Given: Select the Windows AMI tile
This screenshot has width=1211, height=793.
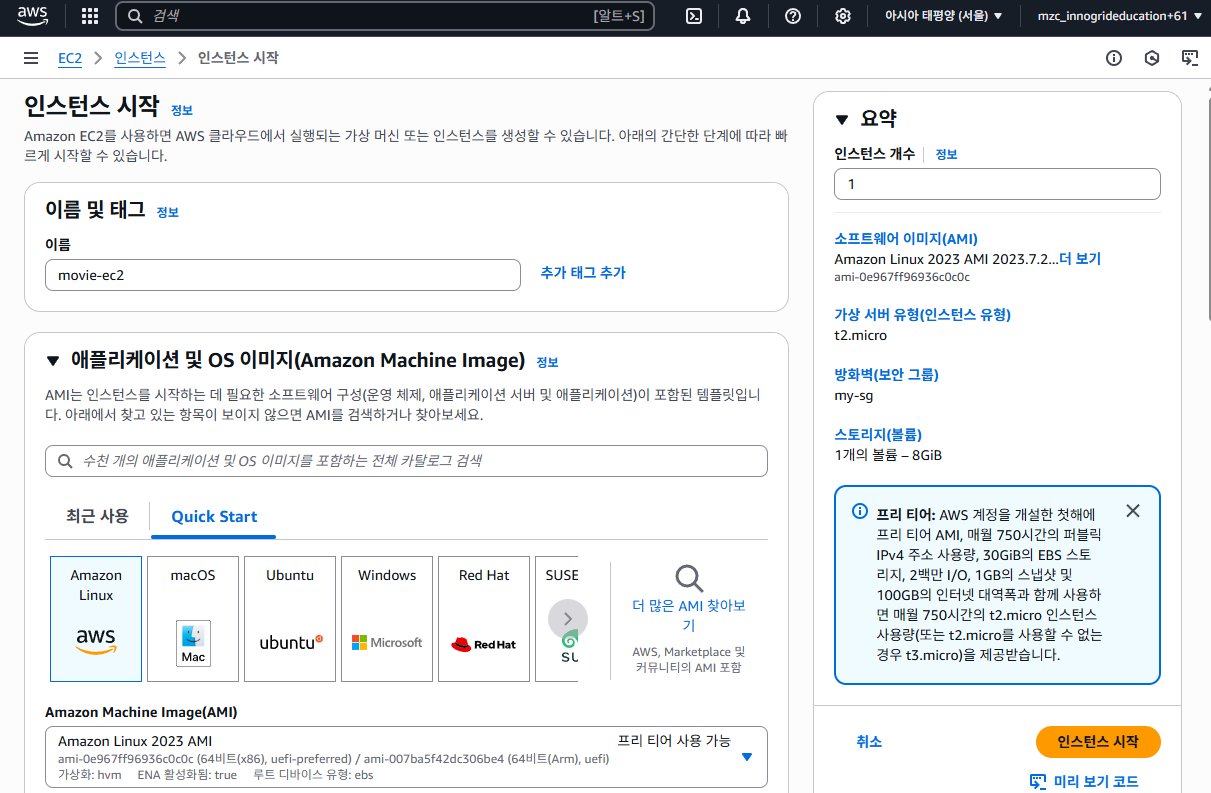Looking at the screenshot, I should click(x=387, y=619).
